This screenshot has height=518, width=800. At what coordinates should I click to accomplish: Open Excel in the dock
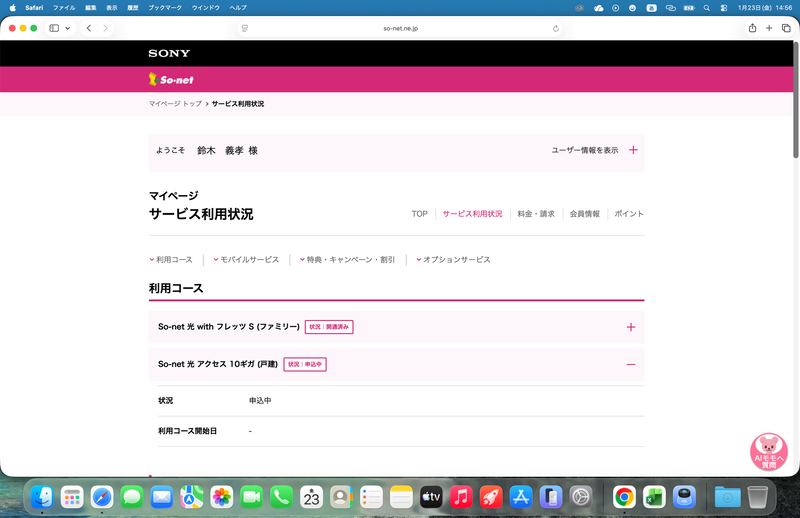coord(655,497)
